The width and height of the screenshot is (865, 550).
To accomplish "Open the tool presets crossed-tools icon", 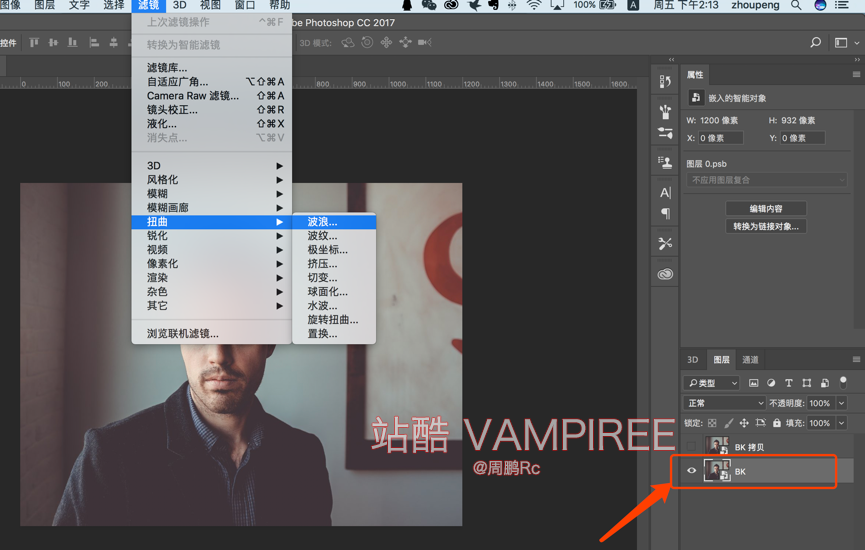I will (x=665, y=243).
